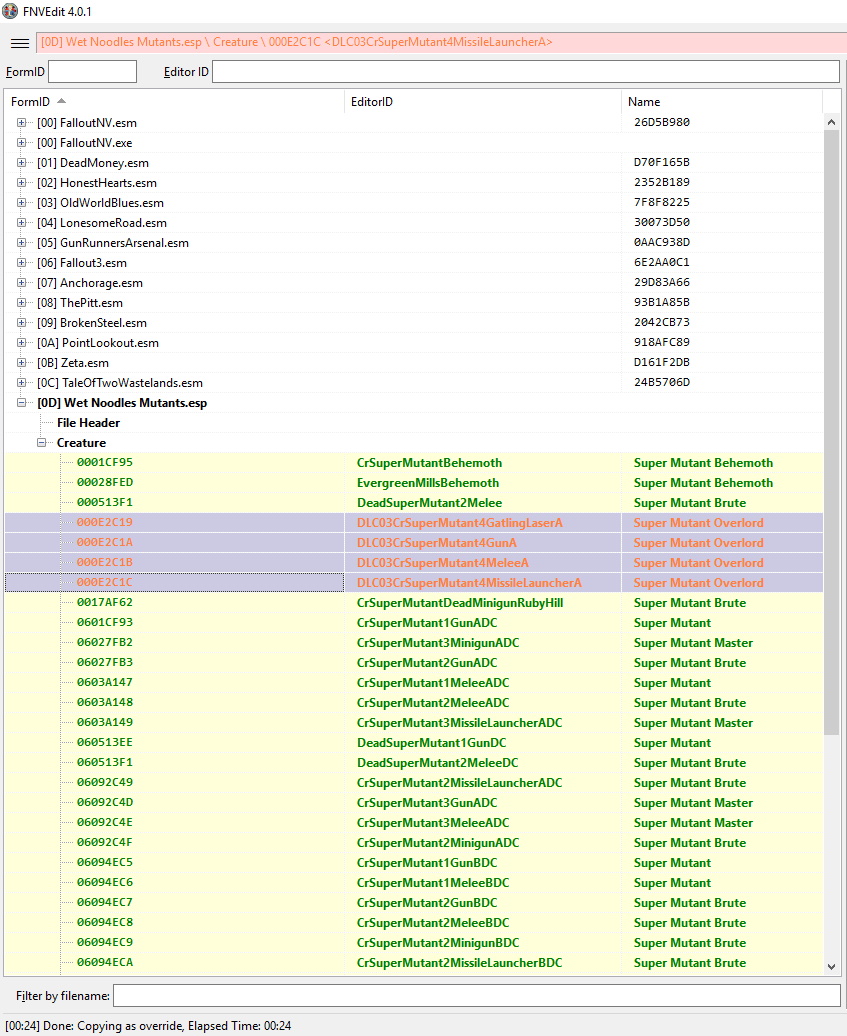Click CRC value 26D5B980 for FalloutNV.esm
This screenshot has width=847, height=1036.
[x=661, y=122]
